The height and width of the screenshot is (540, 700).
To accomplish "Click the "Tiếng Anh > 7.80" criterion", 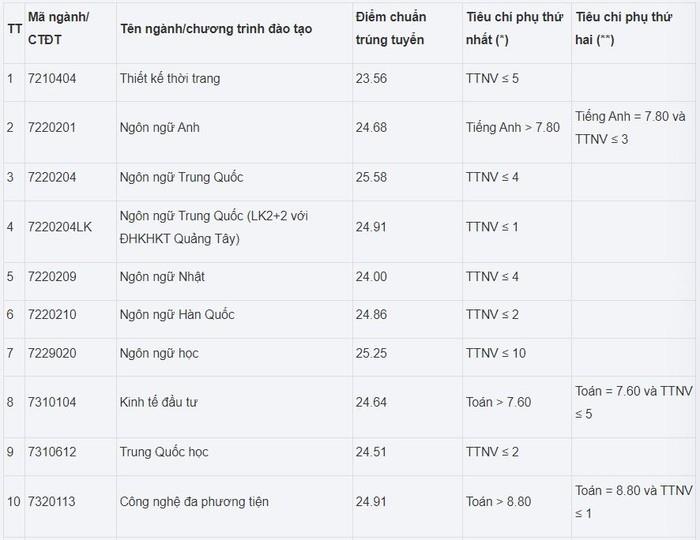I will tap(513, 128).
